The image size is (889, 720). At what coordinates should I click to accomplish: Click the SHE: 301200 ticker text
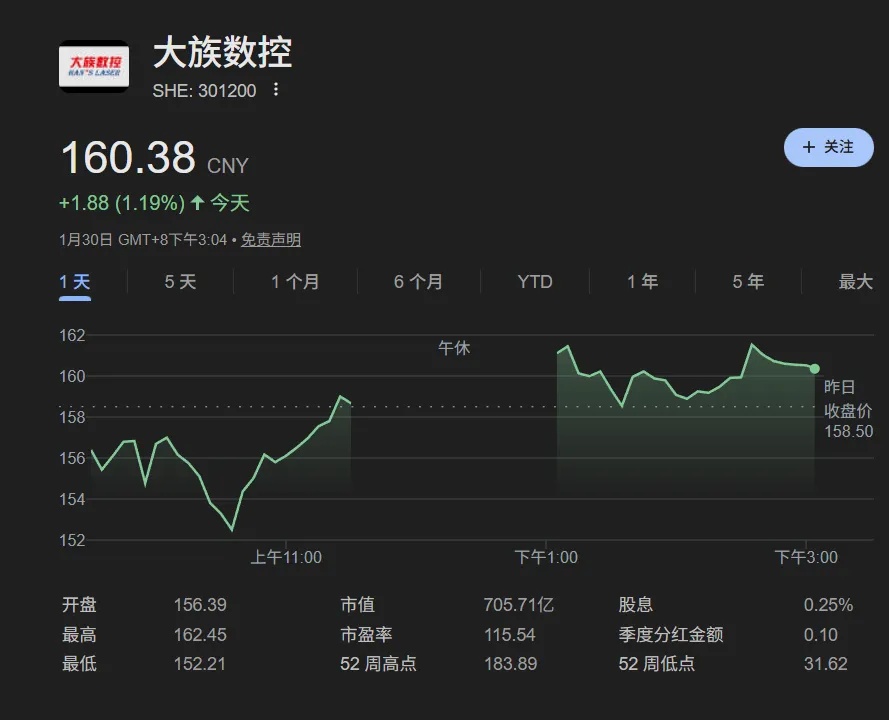tap(204, 91)
